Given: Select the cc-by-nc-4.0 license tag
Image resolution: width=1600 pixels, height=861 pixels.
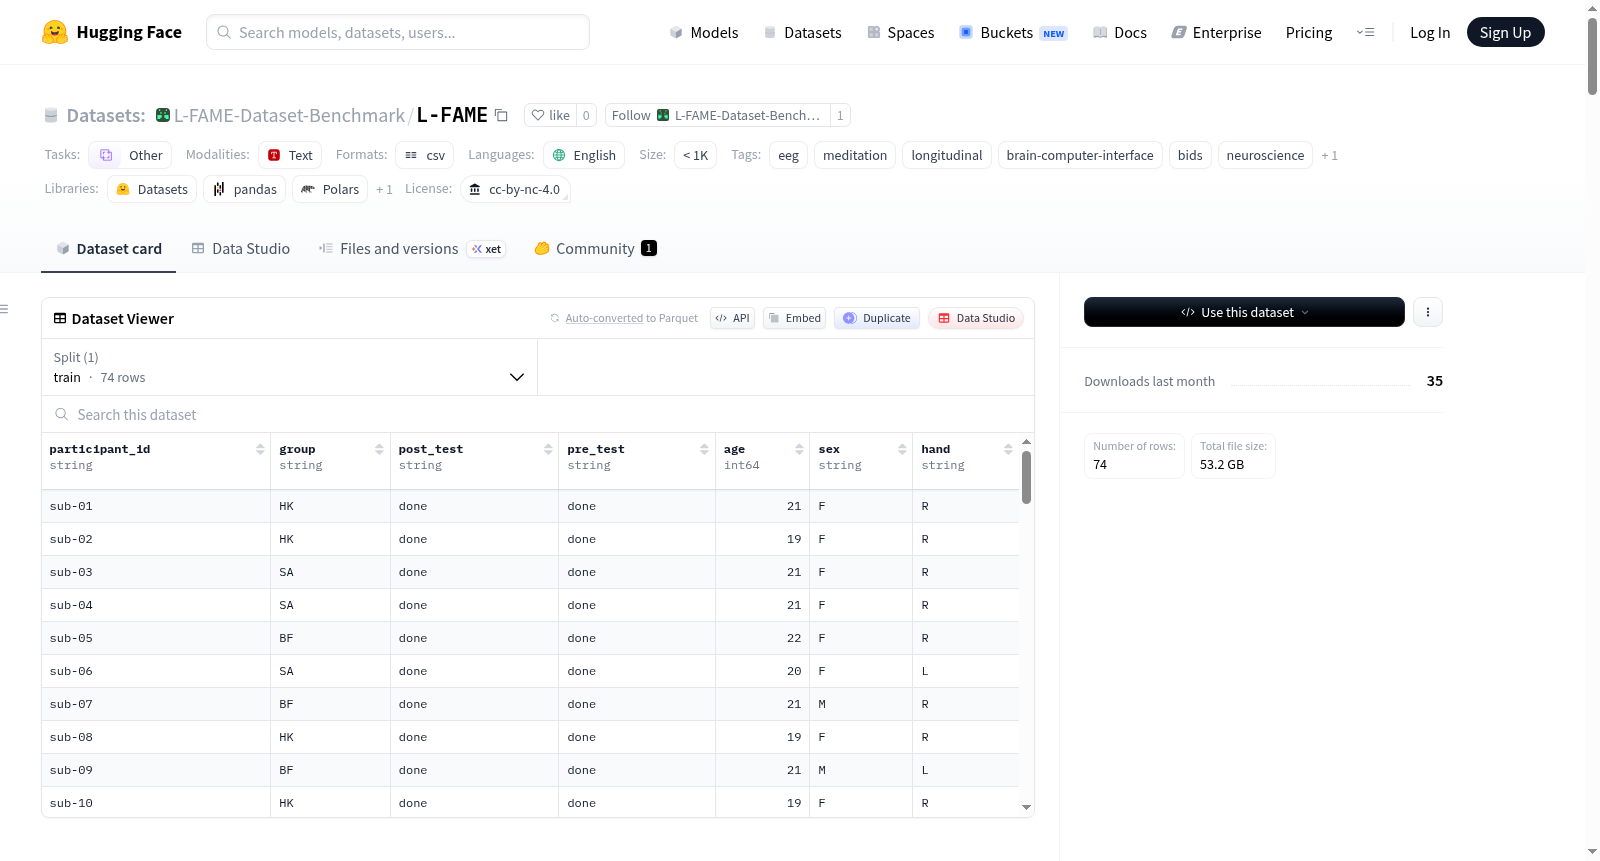Looking at the screenshot, I should (515, 189).
